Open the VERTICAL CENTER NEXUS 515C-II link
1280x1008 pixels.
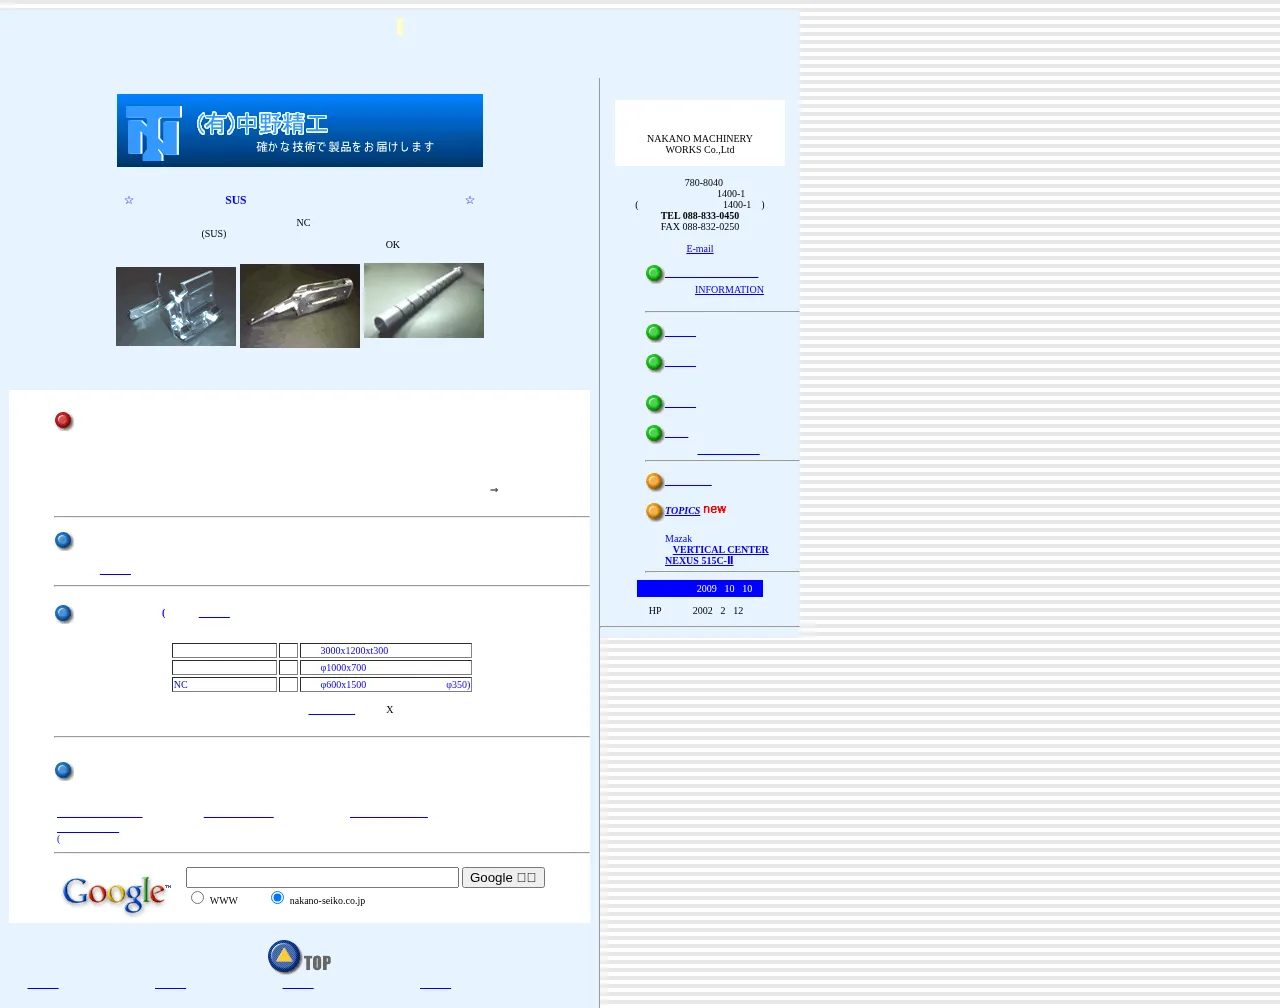[719, 555]
